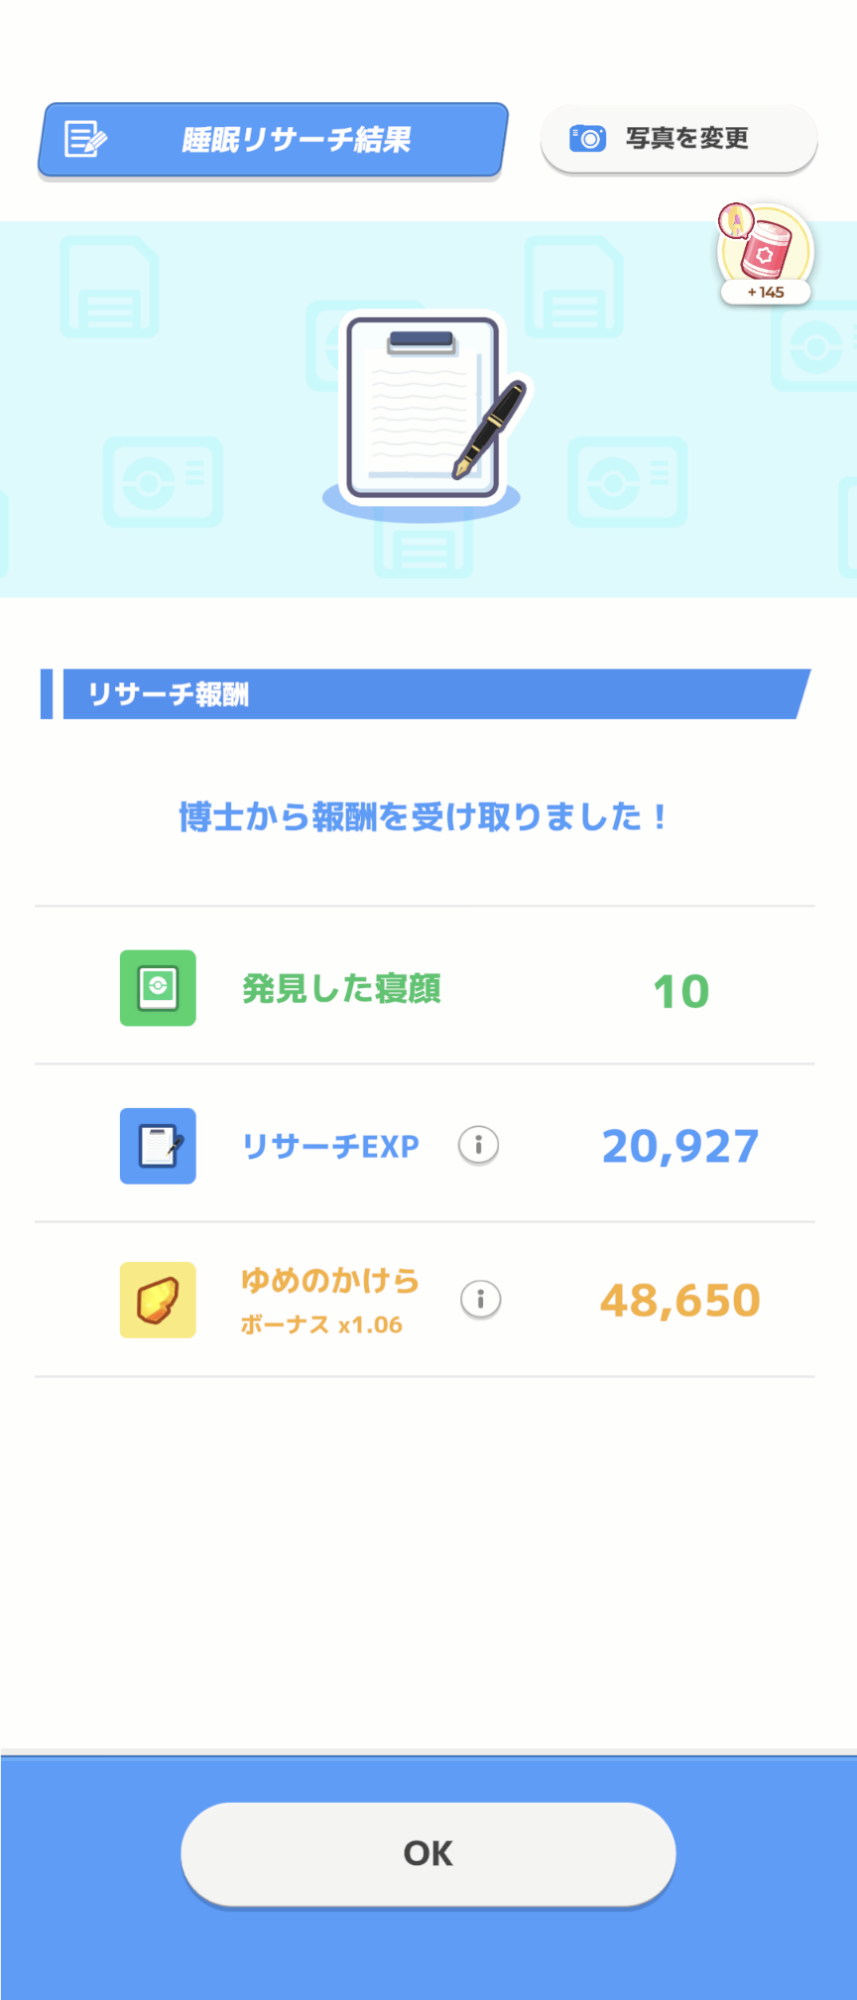Click the yellow dream shard icon
This screenshot has height=2000, width=857.
tap(158, 1300)
